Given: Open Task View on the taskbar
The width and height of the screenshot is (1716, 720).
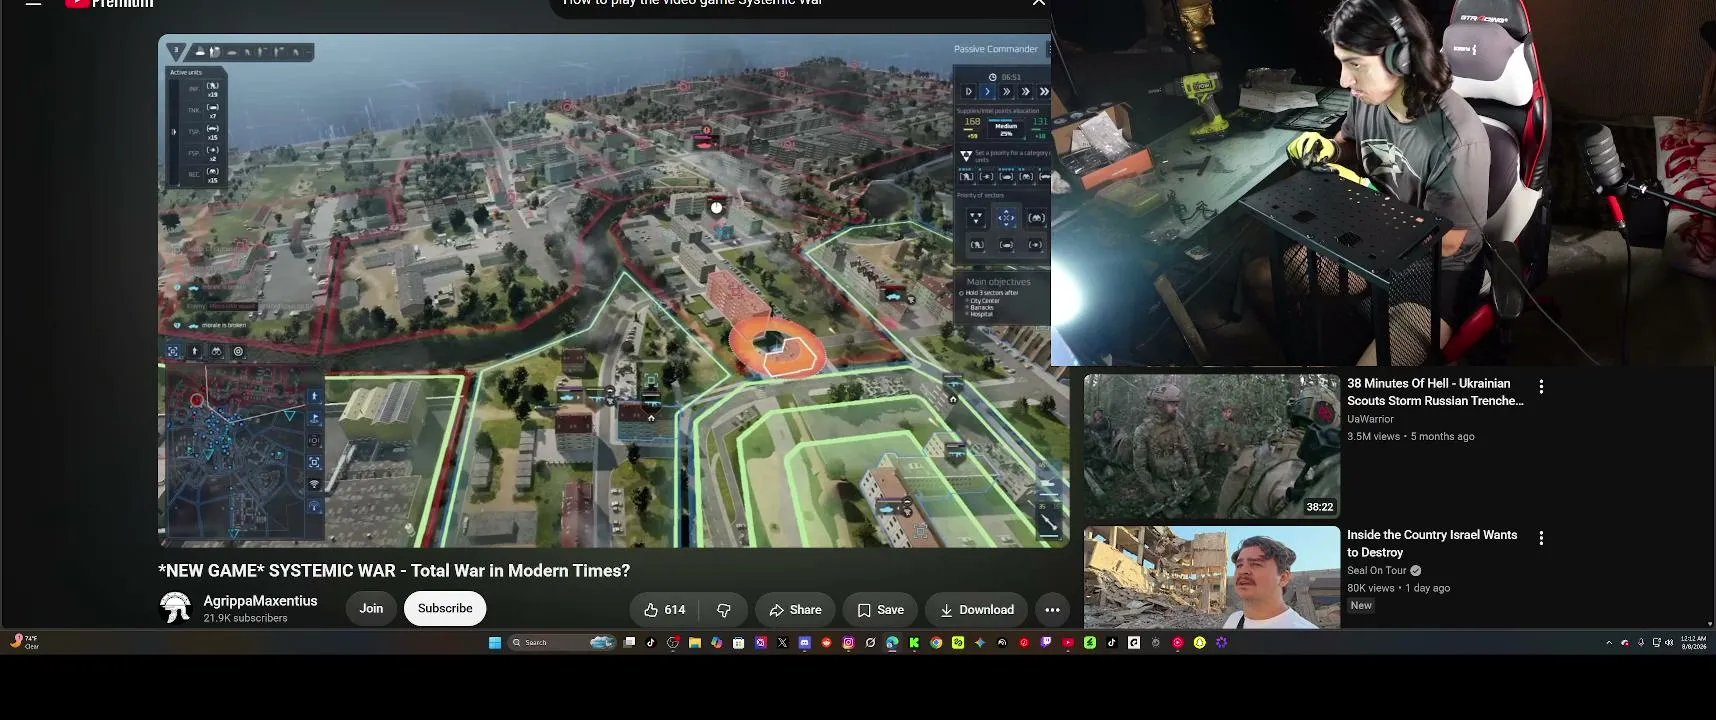Looking at the screenshot, I should click(x=629, y=643).
